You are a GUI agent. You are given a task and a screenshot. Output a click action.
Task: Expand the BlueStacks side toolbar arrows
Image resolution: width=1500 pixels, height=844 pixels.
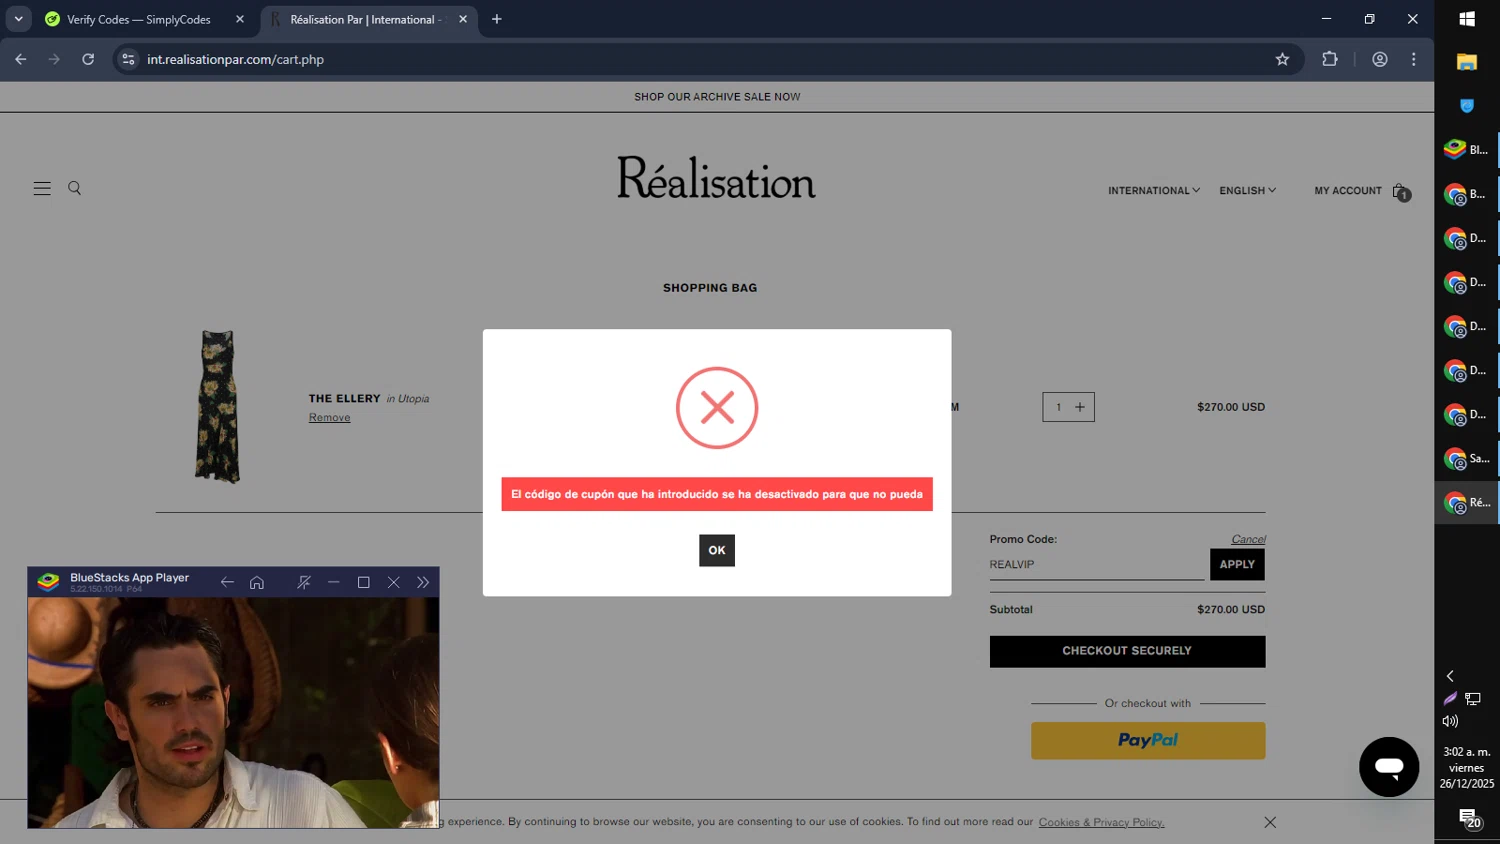[x=423, y=582]
